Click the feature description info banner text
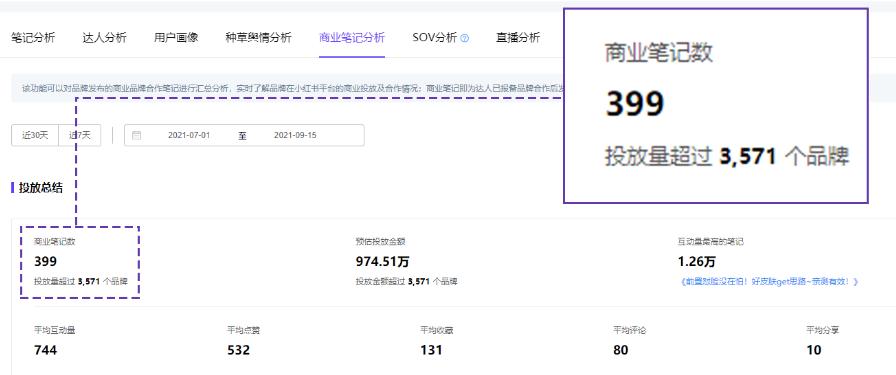Viewport: 896px width, 375px height. 293,89
